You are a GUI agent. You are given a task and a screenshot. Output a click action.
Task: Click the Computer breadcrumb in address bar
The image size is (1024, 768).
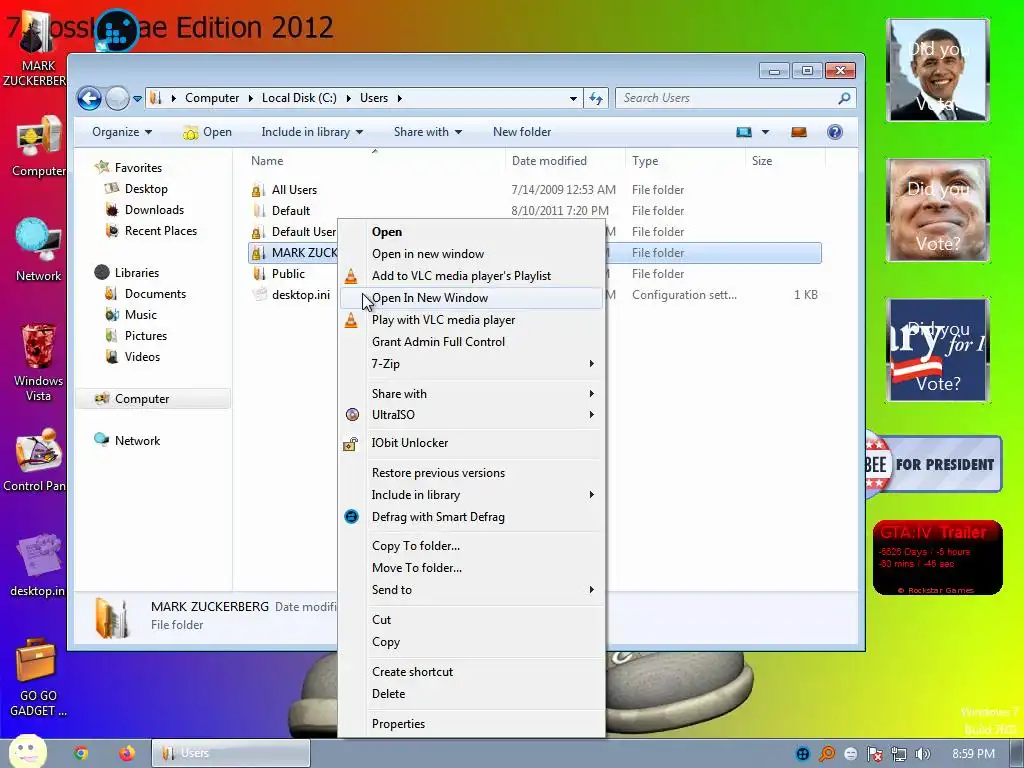(x=212, y=98)
